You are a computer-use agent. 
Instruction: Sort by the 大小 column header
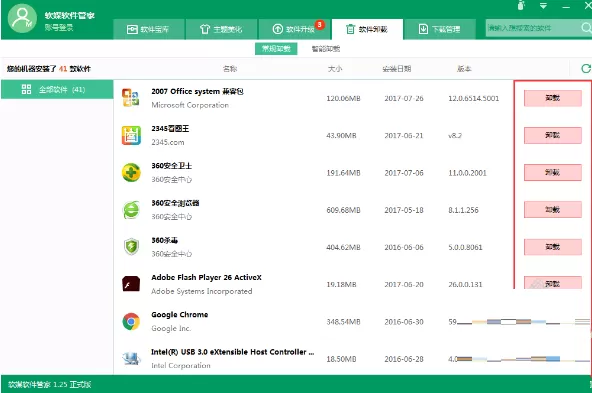[x=335, y=69]
